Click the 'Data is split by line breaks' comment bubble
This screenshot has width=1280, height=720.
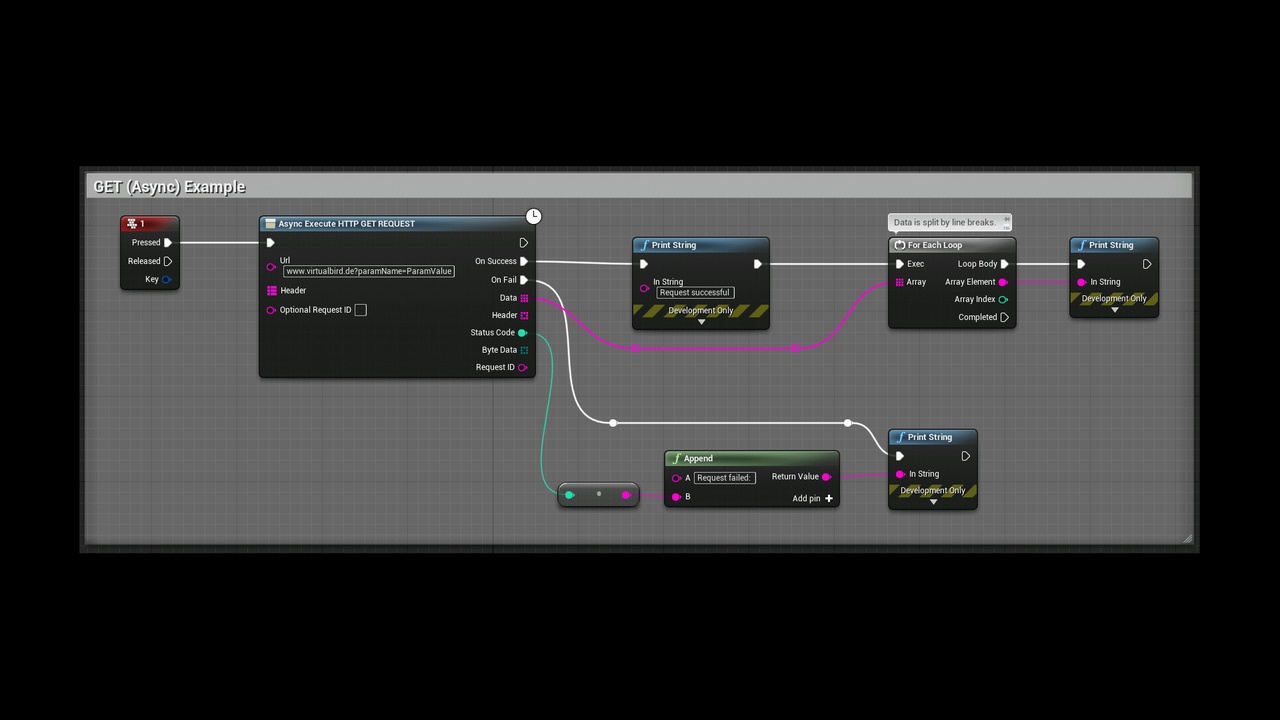click(944, 222)
